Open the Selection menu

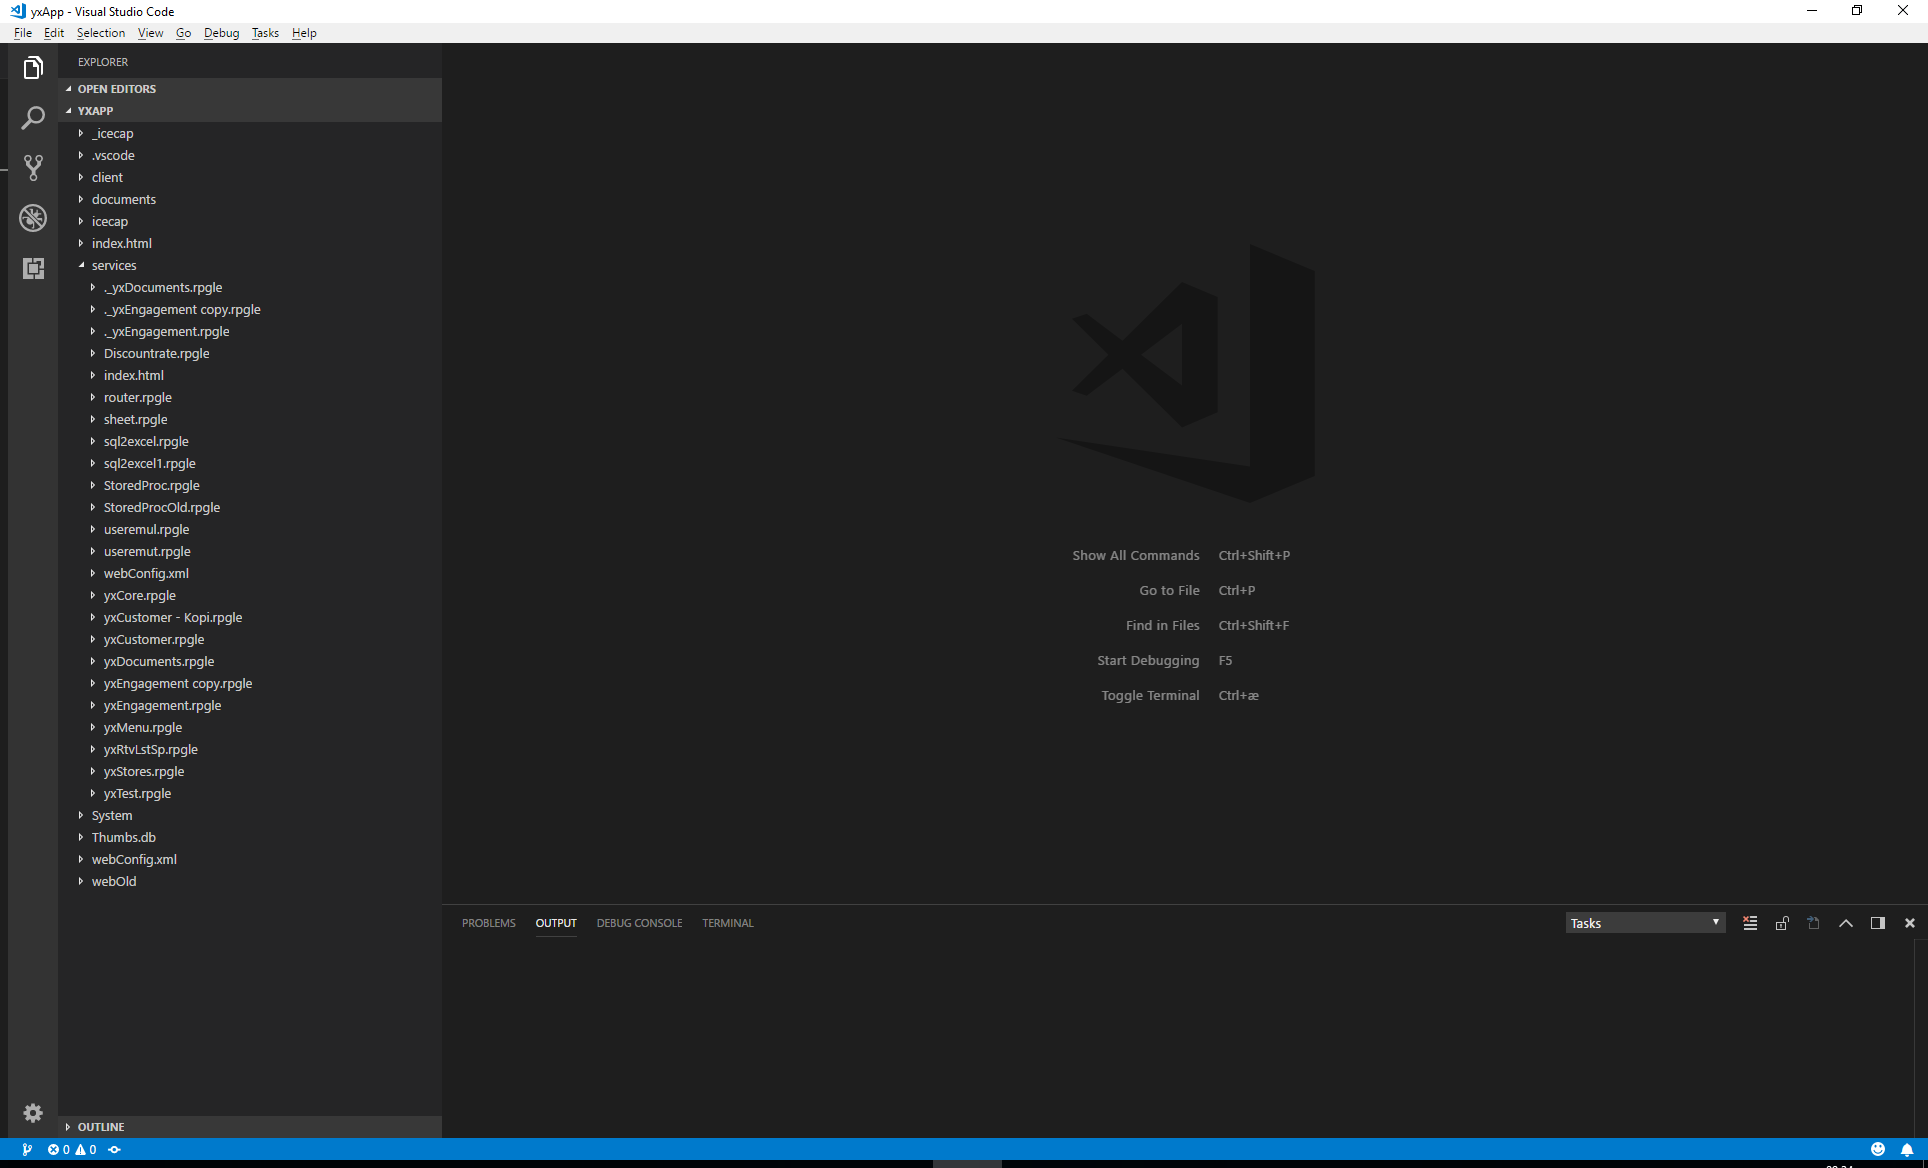point(101,33)
